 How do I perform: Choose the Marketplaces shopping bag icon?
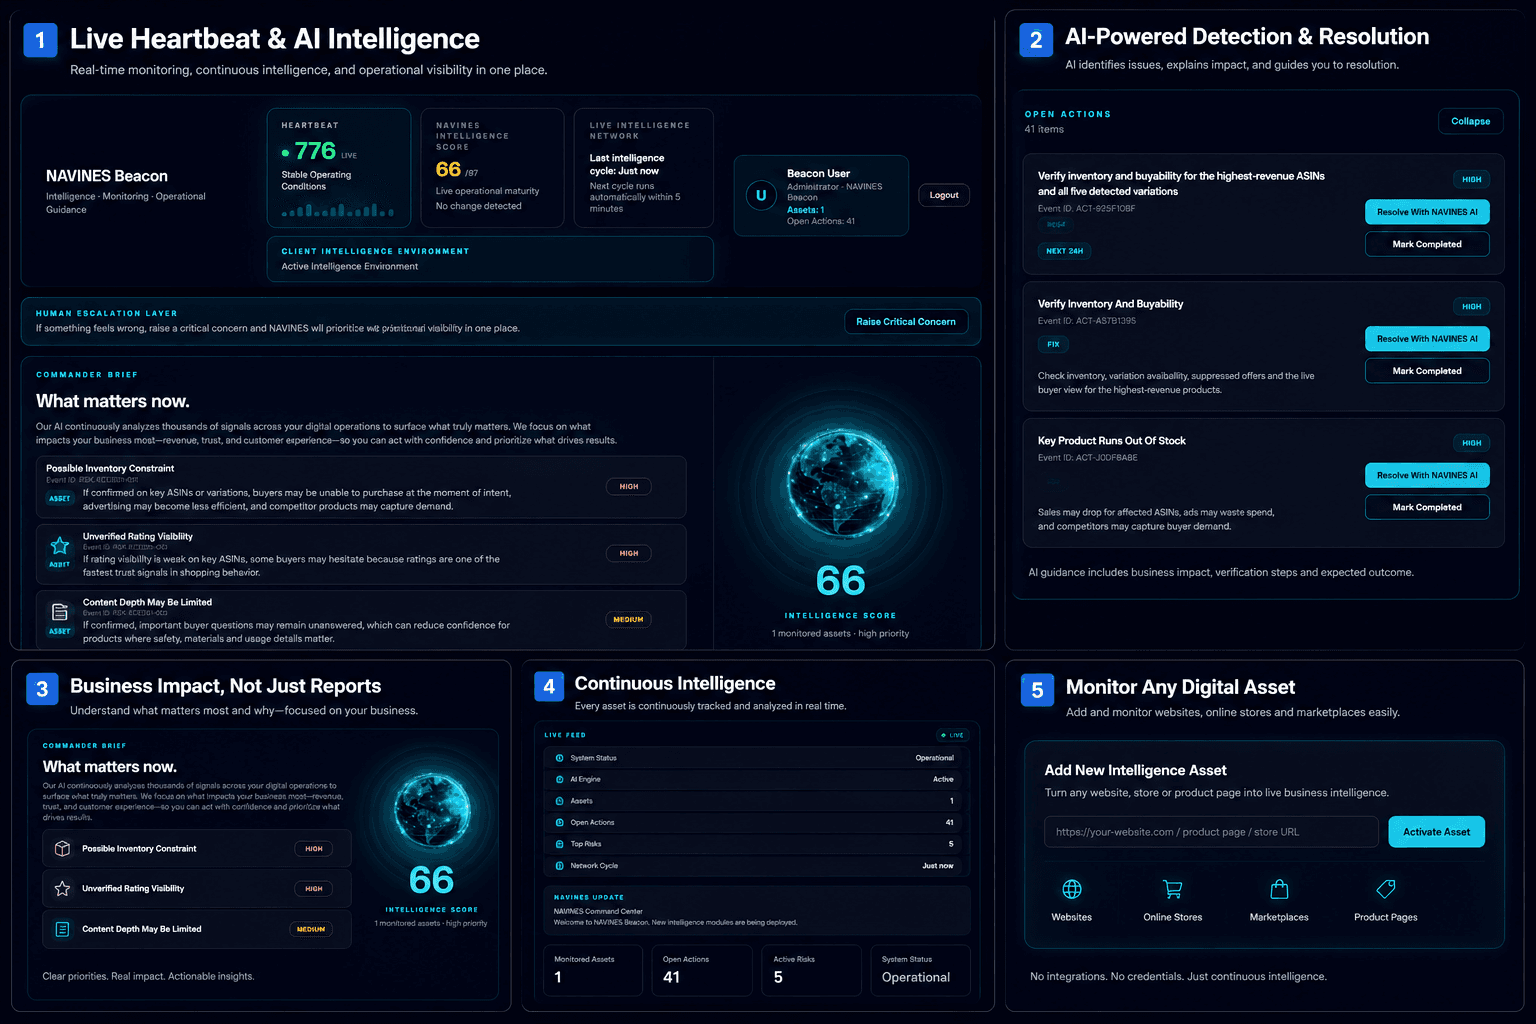pos(1279,889)
